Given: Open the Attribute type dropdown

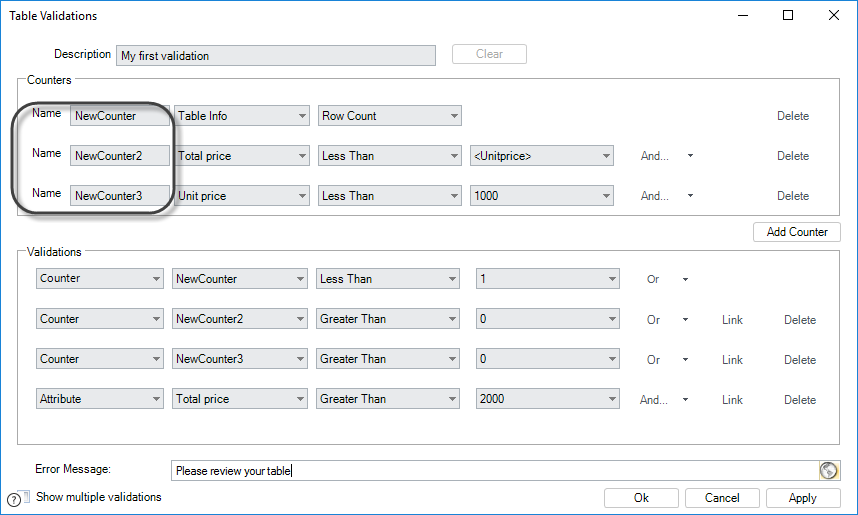Looking at the screenshot, I should point(100,398).
